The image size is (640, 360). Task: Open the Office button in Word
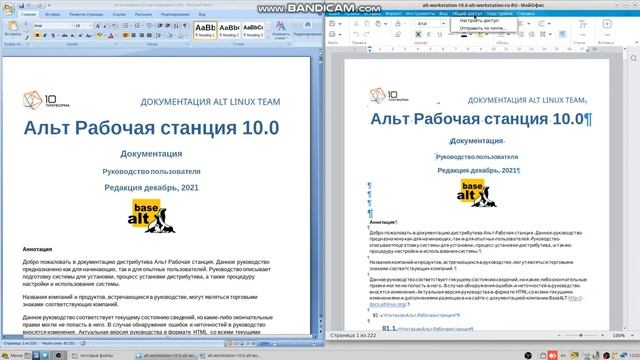9,9
